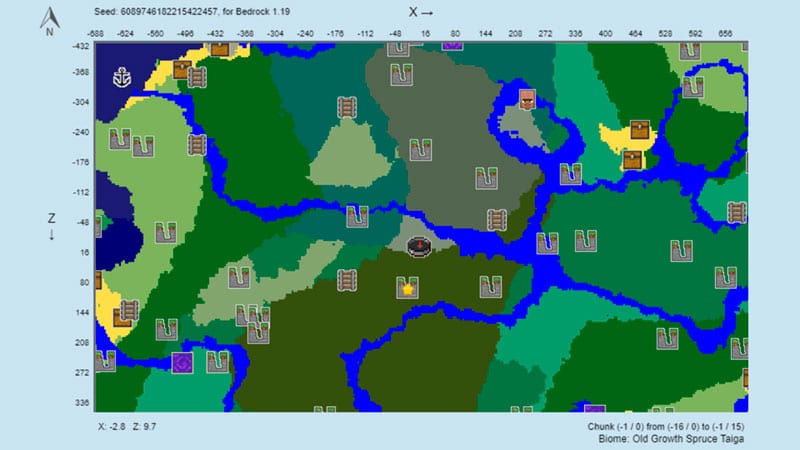Viewport: 800px width, 450px height.
Task: Select the mineshaft icon next to the top-left chest
Action: coord(197,77)
